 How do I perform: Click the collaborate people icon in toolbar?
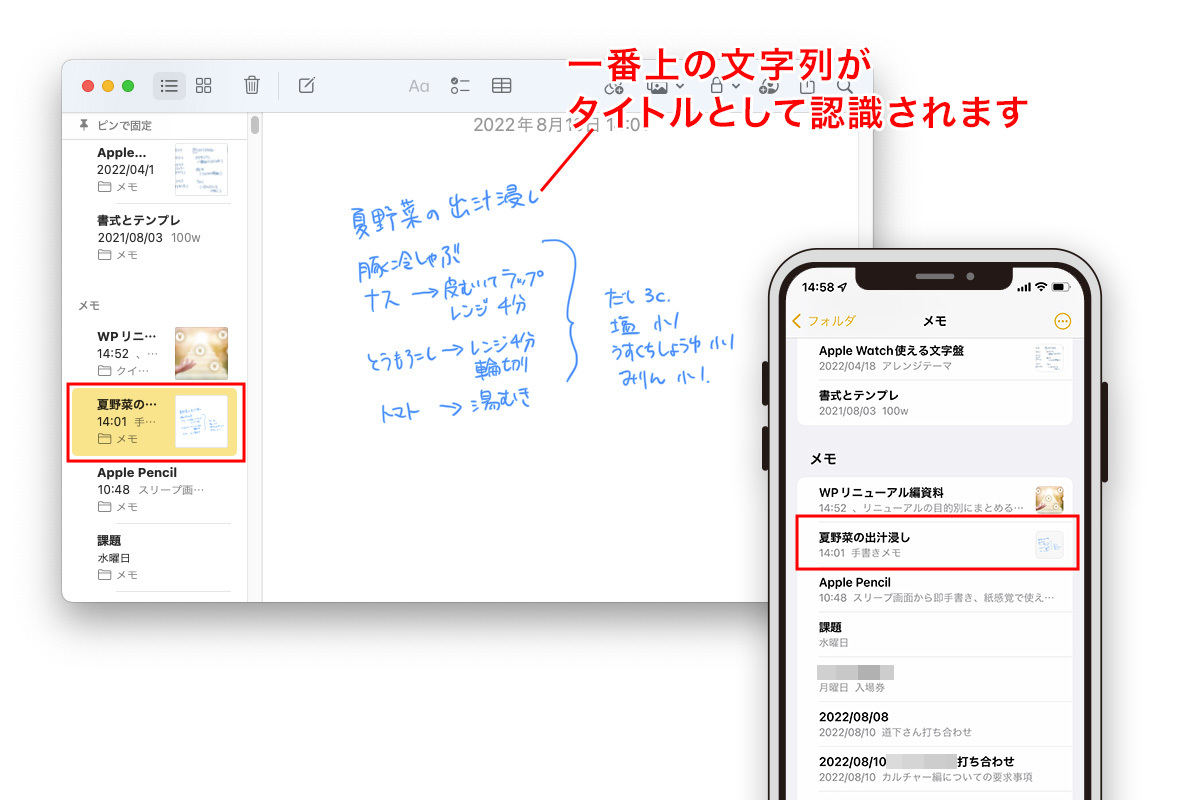click(x=768, y=86)
